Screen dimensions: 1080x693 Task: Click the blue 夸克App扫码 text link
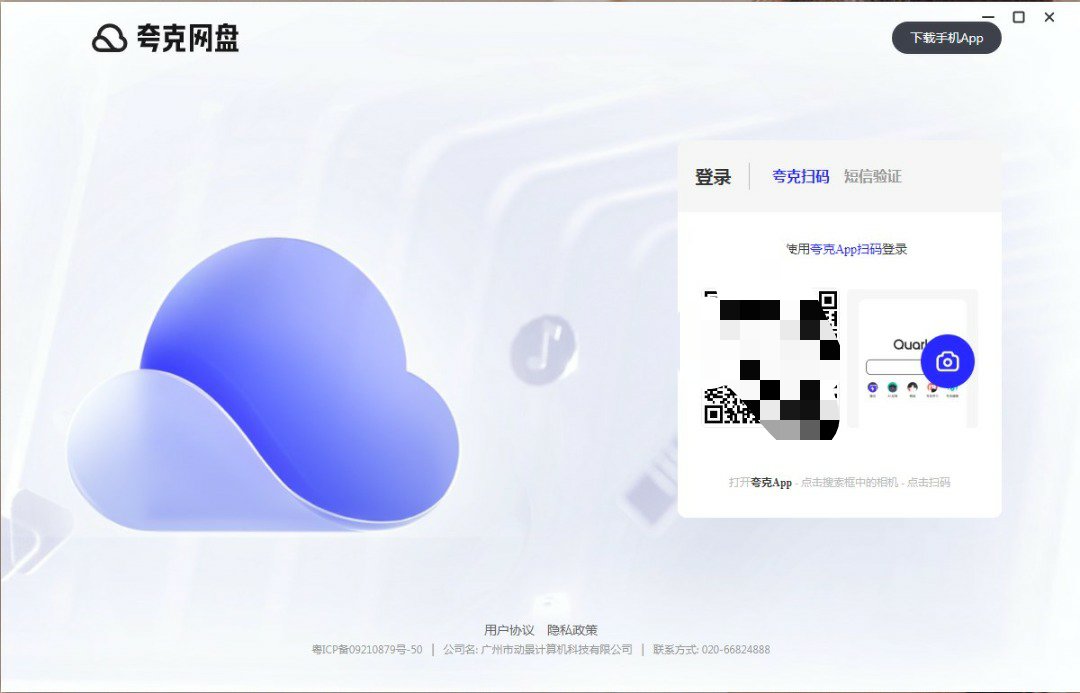845,249
